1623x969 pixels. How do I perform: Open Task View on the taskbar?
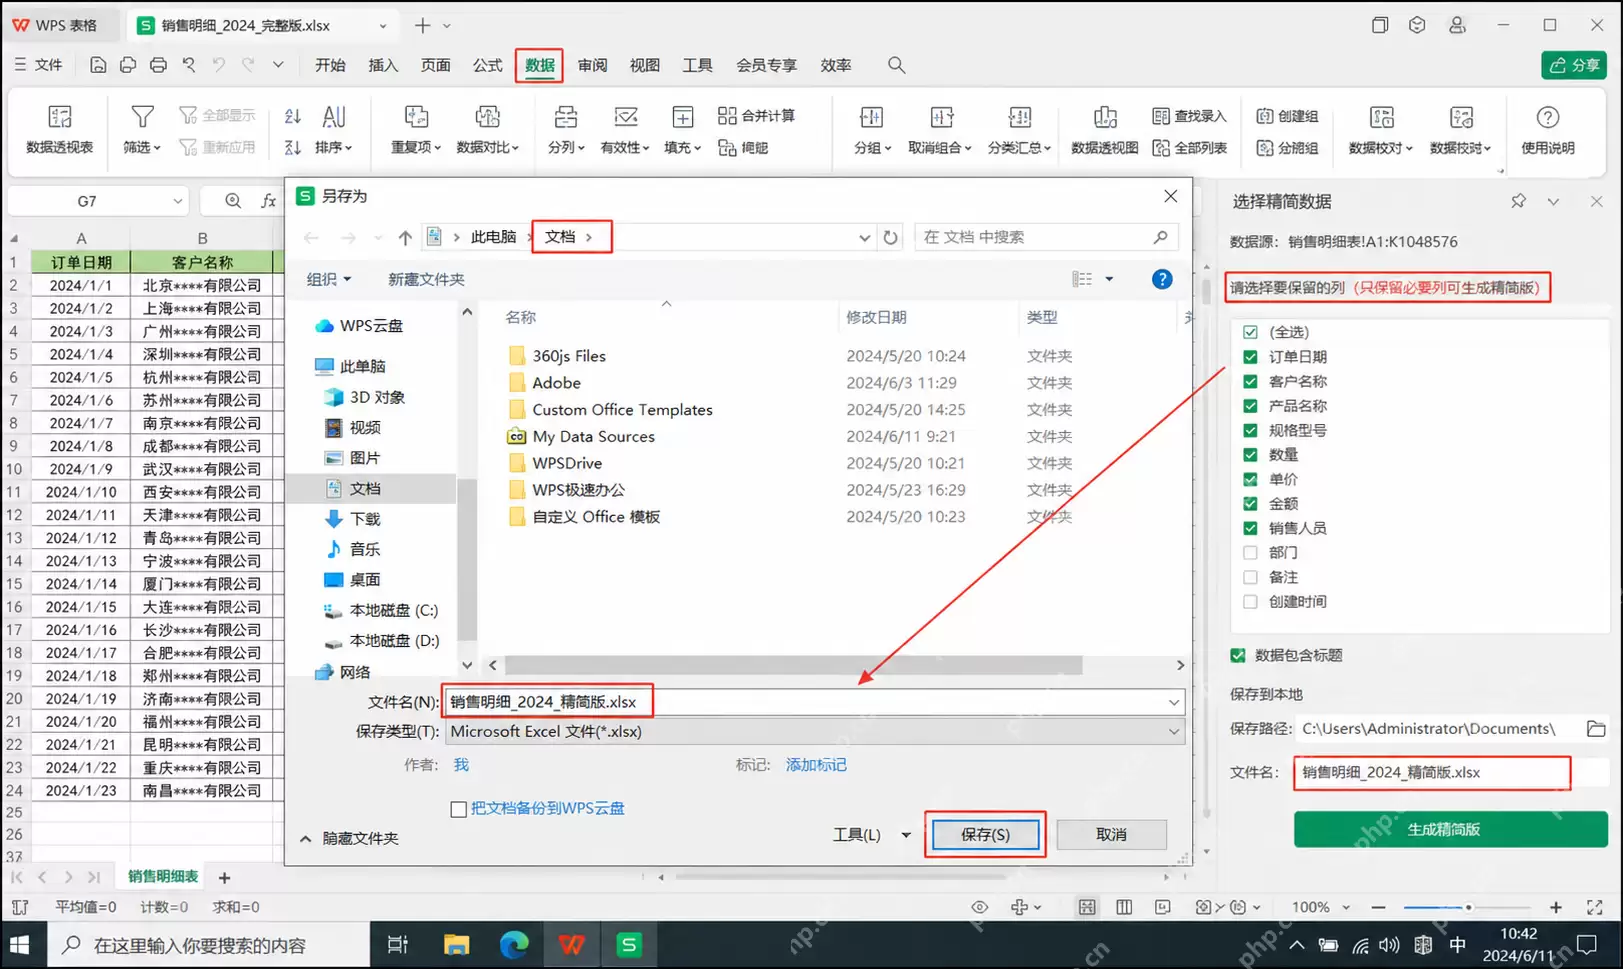tap(397, 945)
